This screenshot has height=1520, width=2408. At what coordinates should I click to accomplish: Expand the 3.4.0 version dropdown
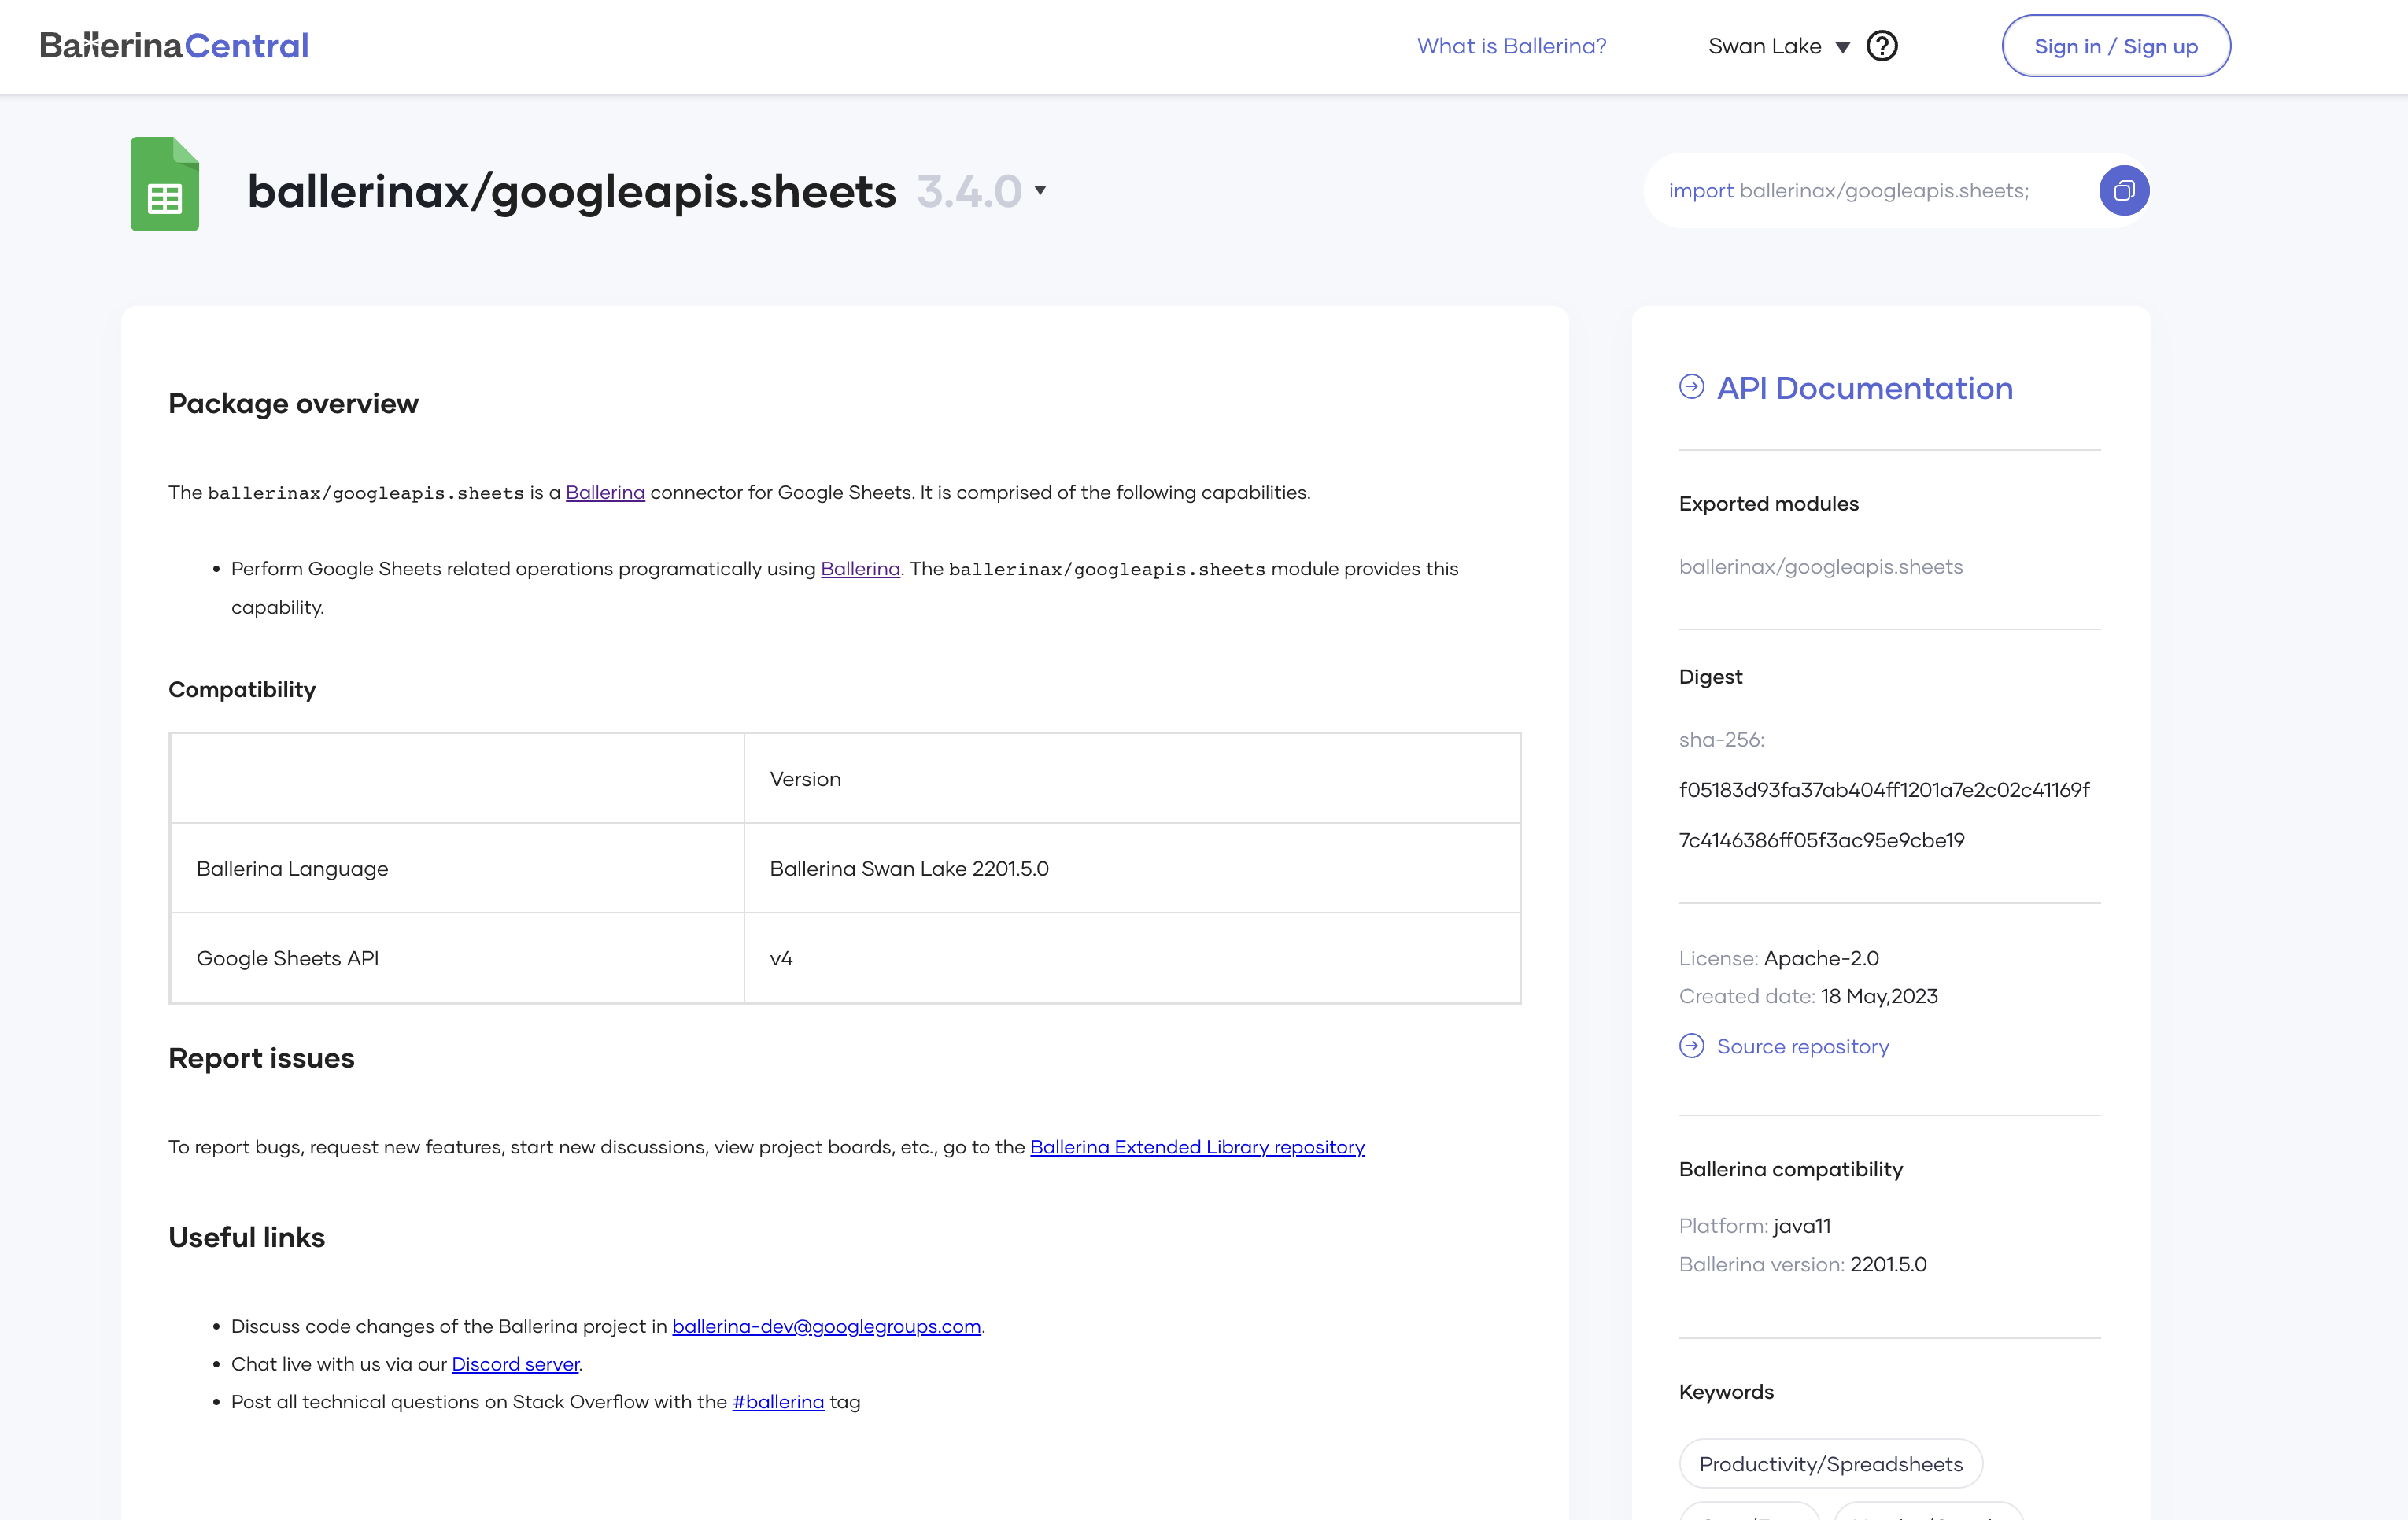[x=1040, y=190]
